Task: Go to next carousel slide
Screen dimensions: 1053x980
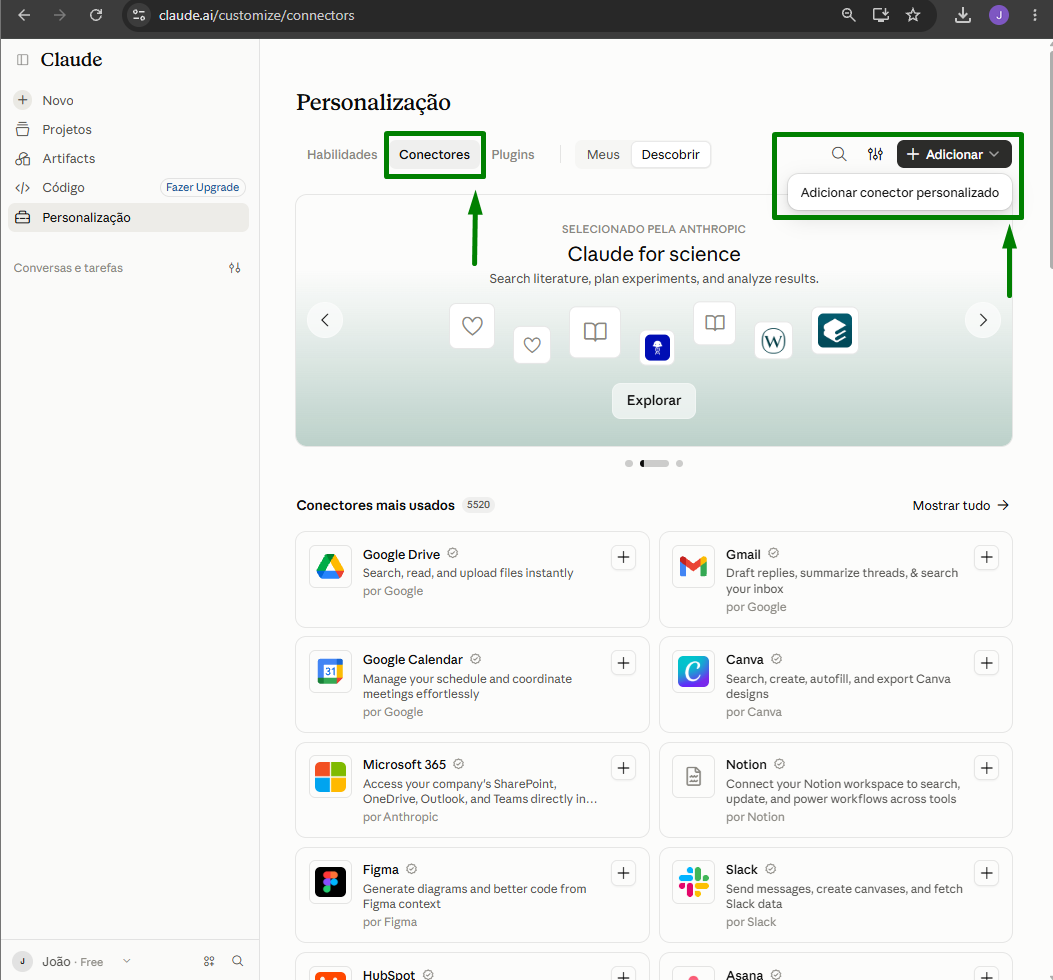Action: point(982,320)
